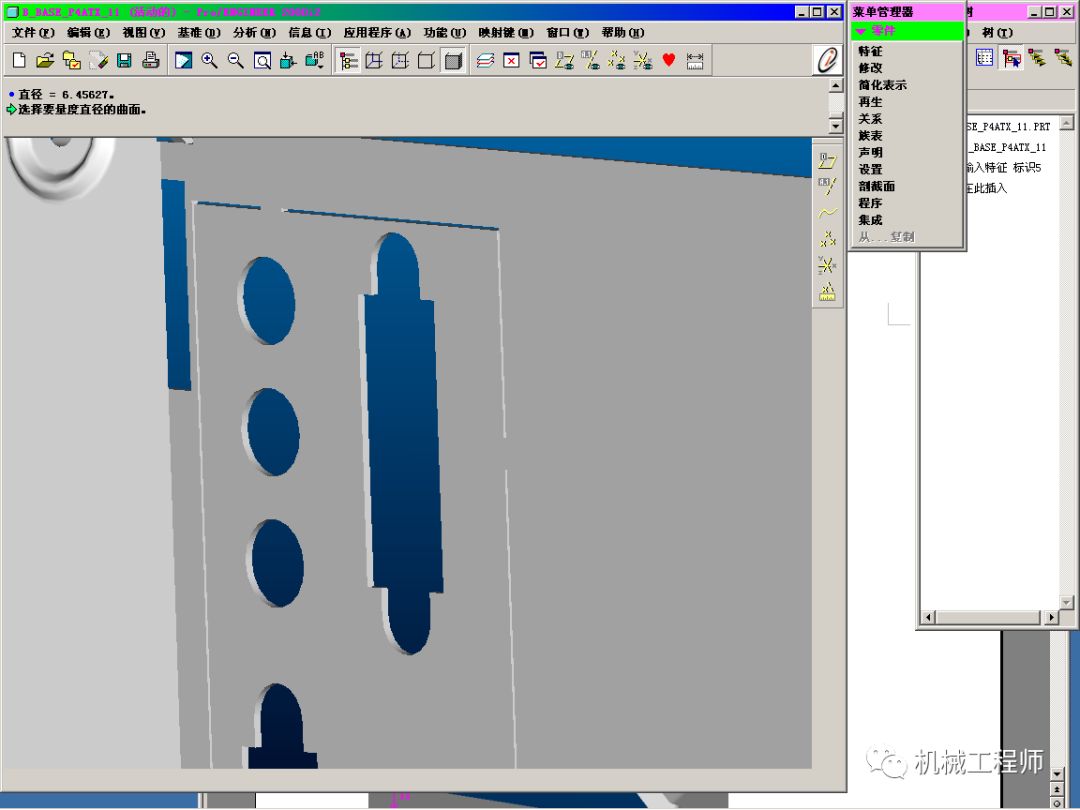This screenshot has height=810, width=1080.
Task: Print the model using the printer icon
Action: point(150,61)
